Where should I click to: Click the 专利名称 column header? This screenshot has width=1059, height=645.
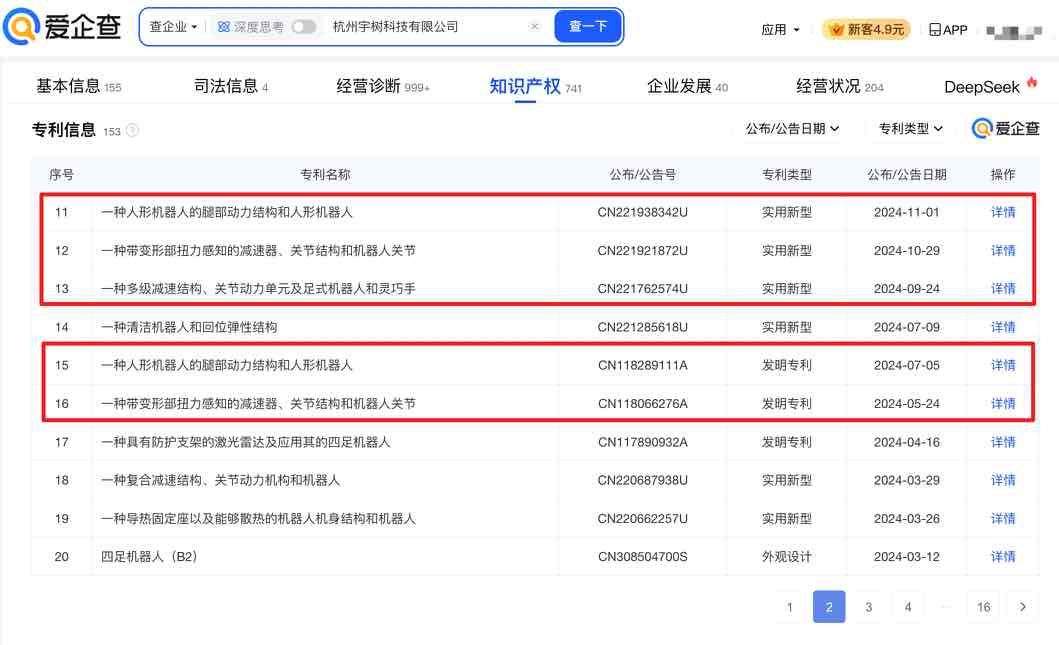pyautogui.click(x=325, y=174)
